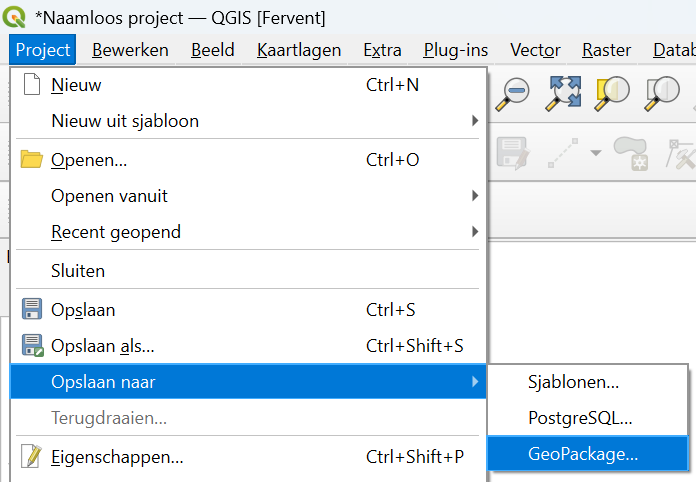The width and height of the screenshot is (696, 482).
Task: Click the Digitize with Segment icon
Action: coord(563,153)
